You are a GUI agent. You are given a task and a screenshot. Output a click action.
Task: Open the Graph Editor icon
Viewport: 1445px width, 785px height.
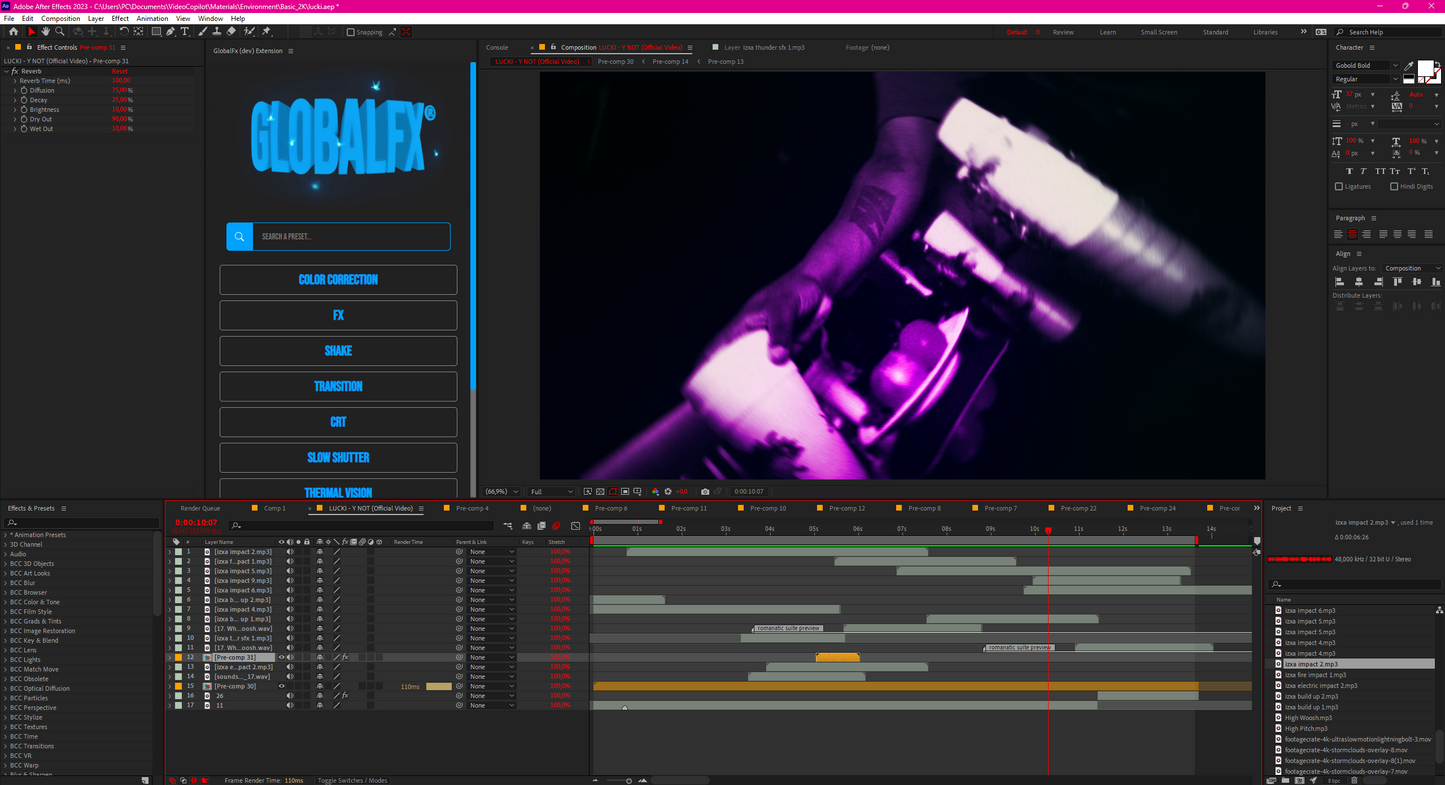tap(575, 526)
